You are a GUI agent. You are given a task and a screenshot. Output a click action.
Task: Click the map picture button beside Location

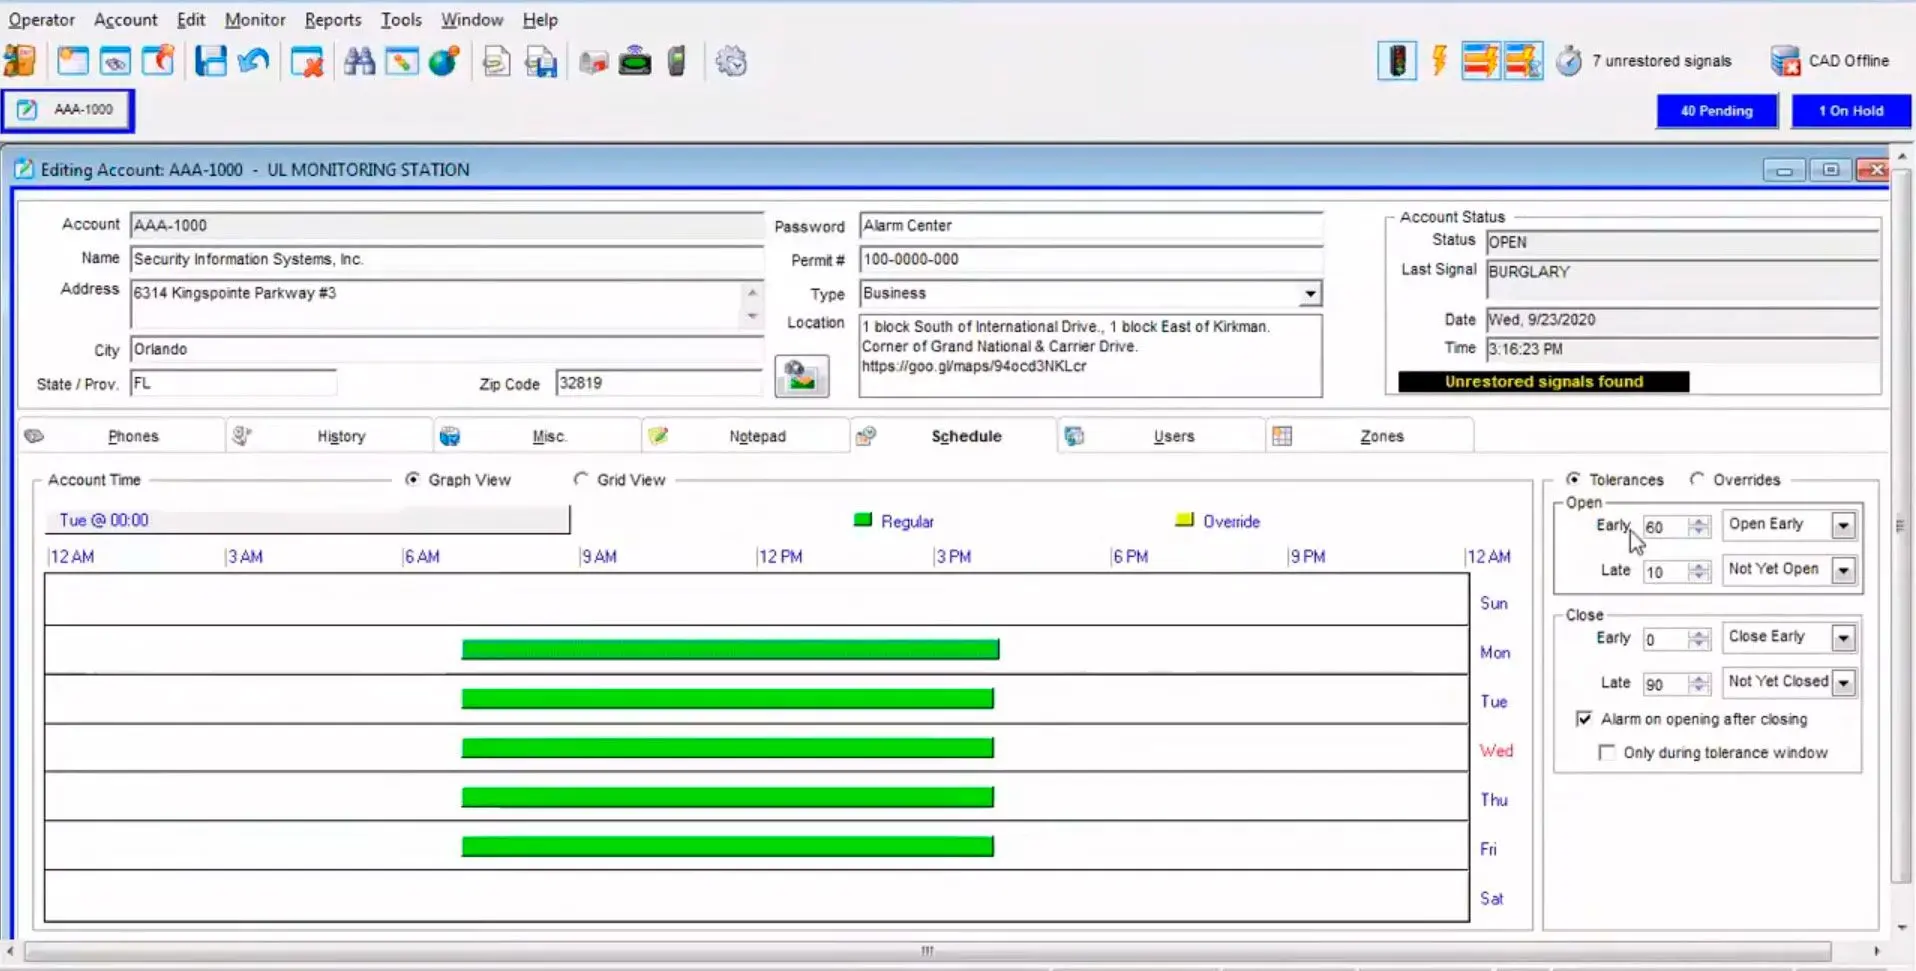click(x=801, y=377)
